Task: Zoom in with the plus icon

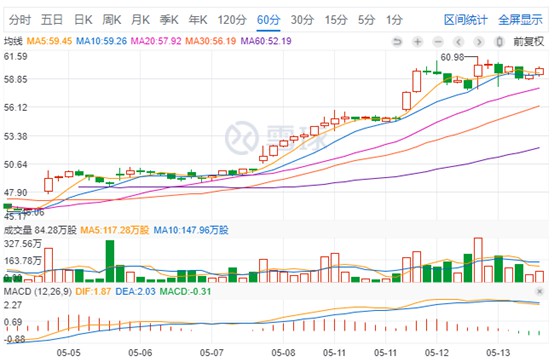Action: tap(418, 42)
